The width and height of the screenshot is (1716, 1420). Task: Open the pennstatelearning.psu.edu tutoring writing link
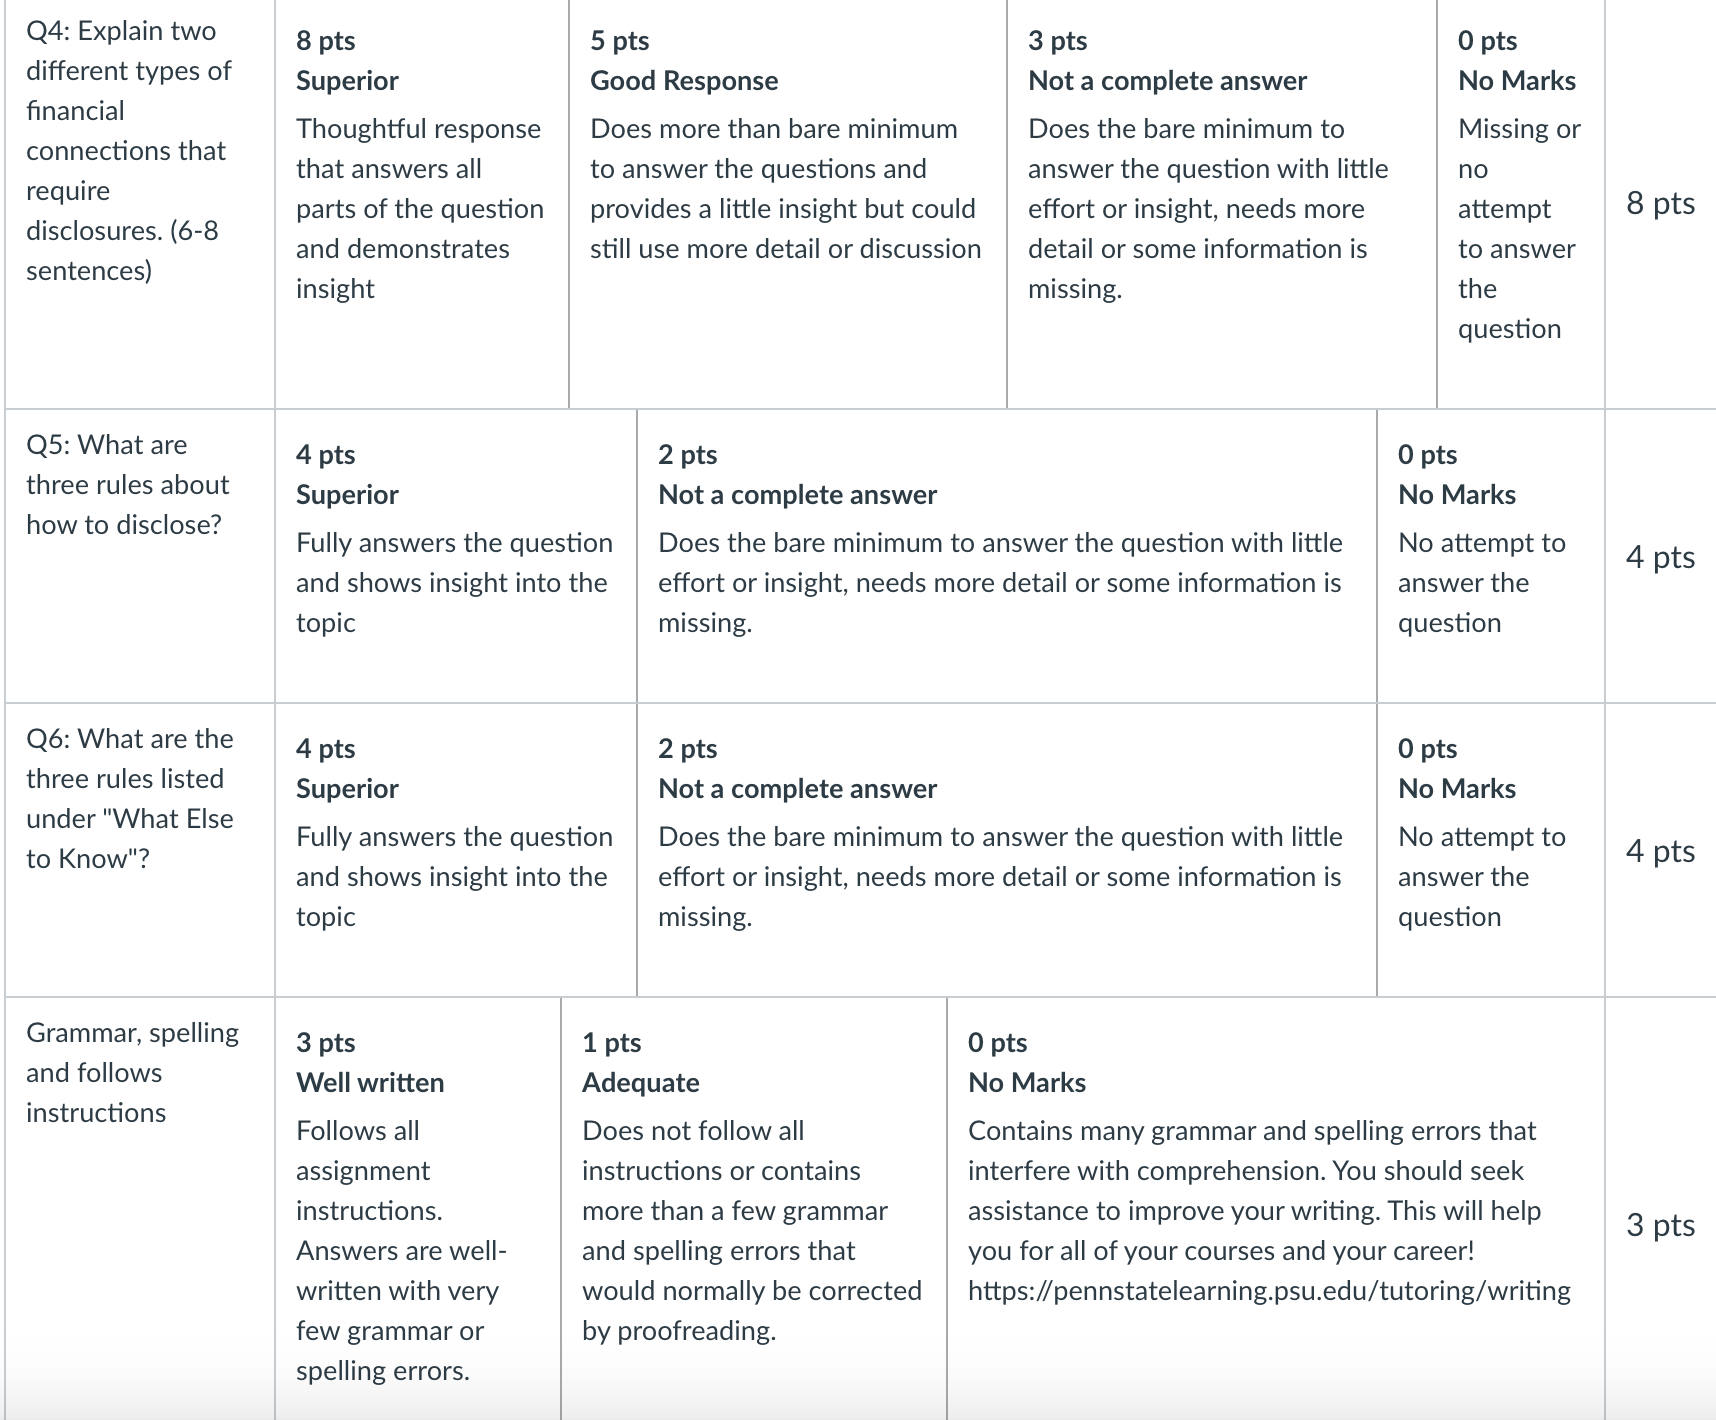point(1269,1291)
